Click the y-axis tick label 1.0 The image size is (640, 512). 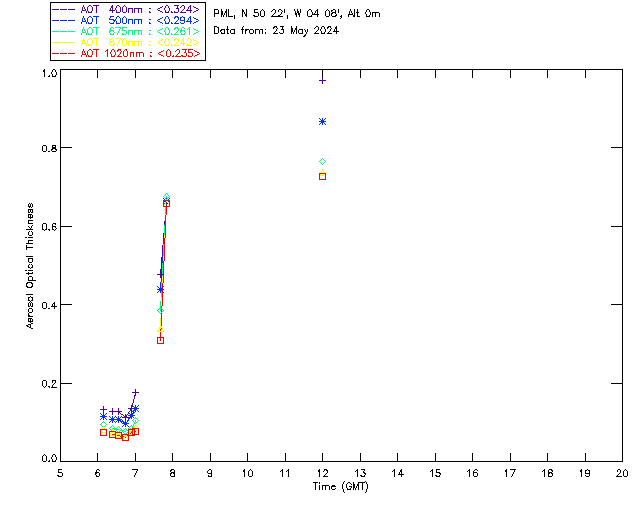(49, 73)
